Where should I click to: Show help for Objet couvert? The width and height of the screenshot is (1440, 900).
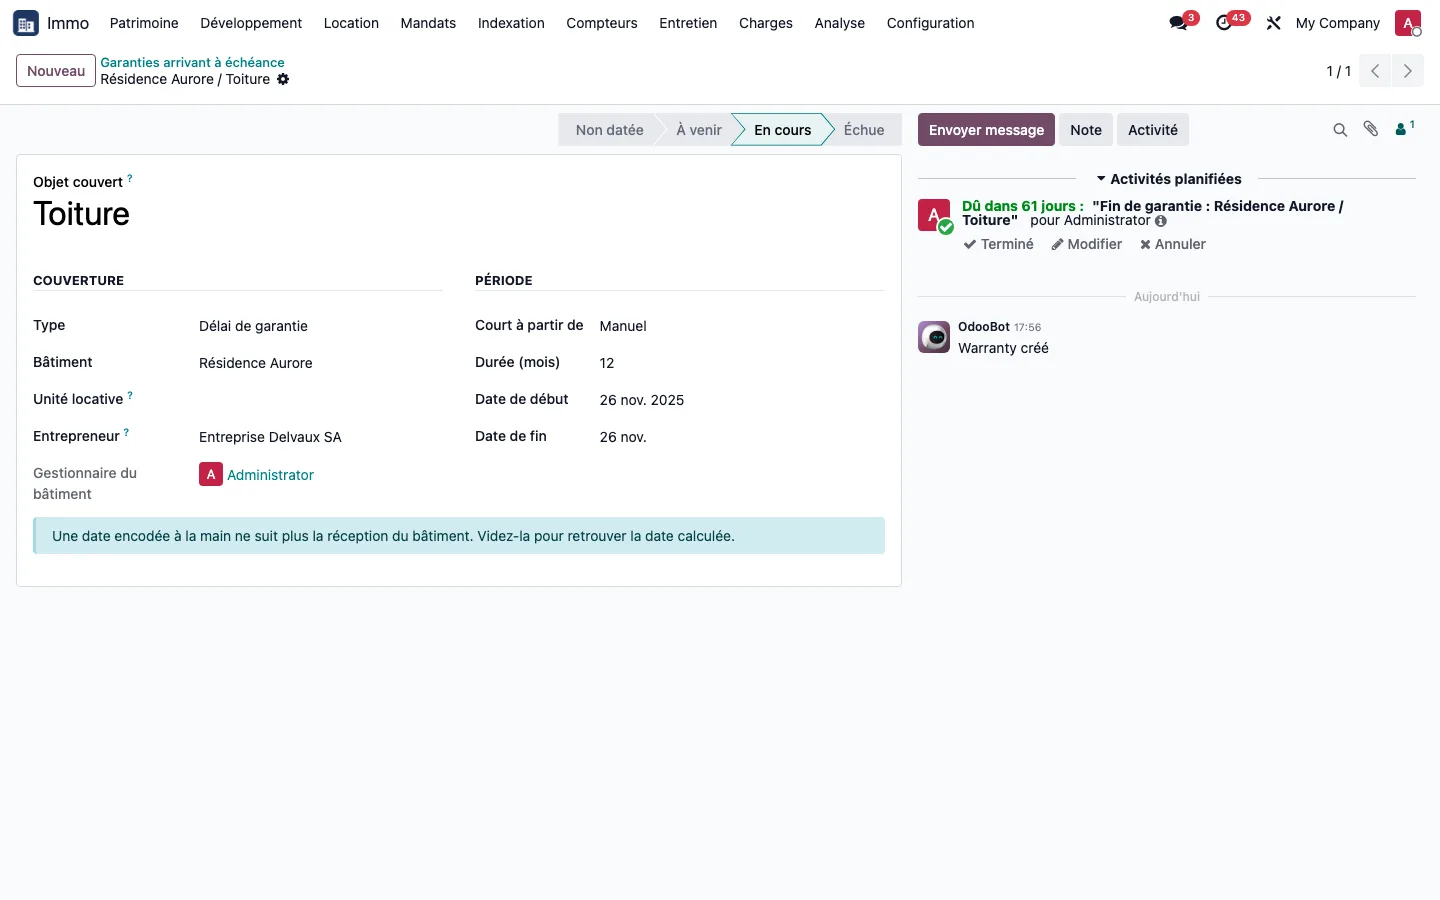point(129,178)
